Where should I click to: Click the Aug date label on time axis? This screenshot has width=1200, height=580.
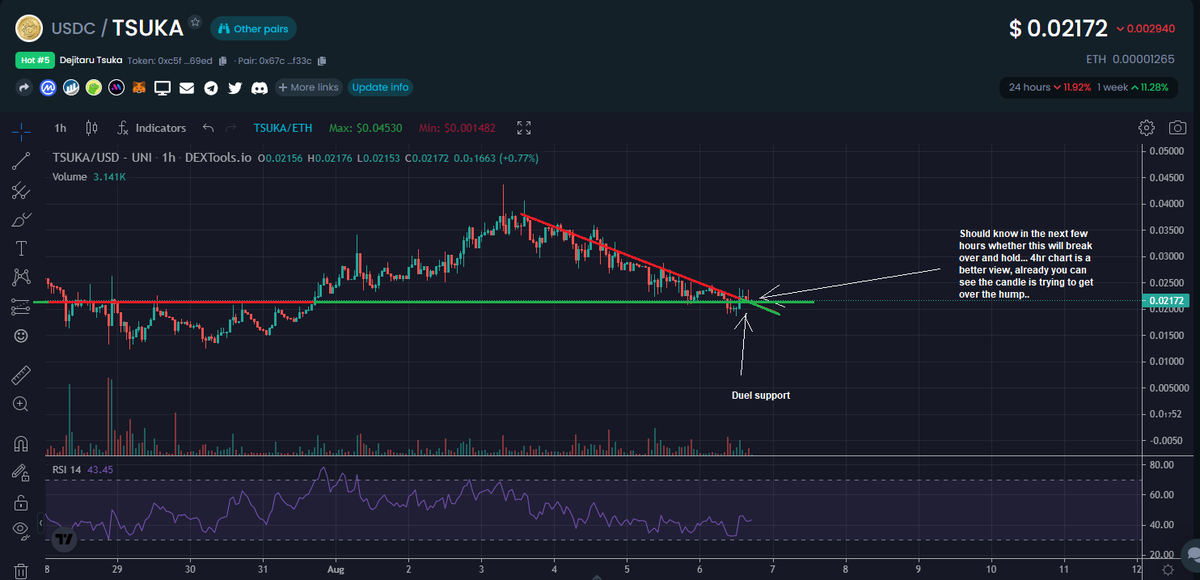[x=335, y=568]
